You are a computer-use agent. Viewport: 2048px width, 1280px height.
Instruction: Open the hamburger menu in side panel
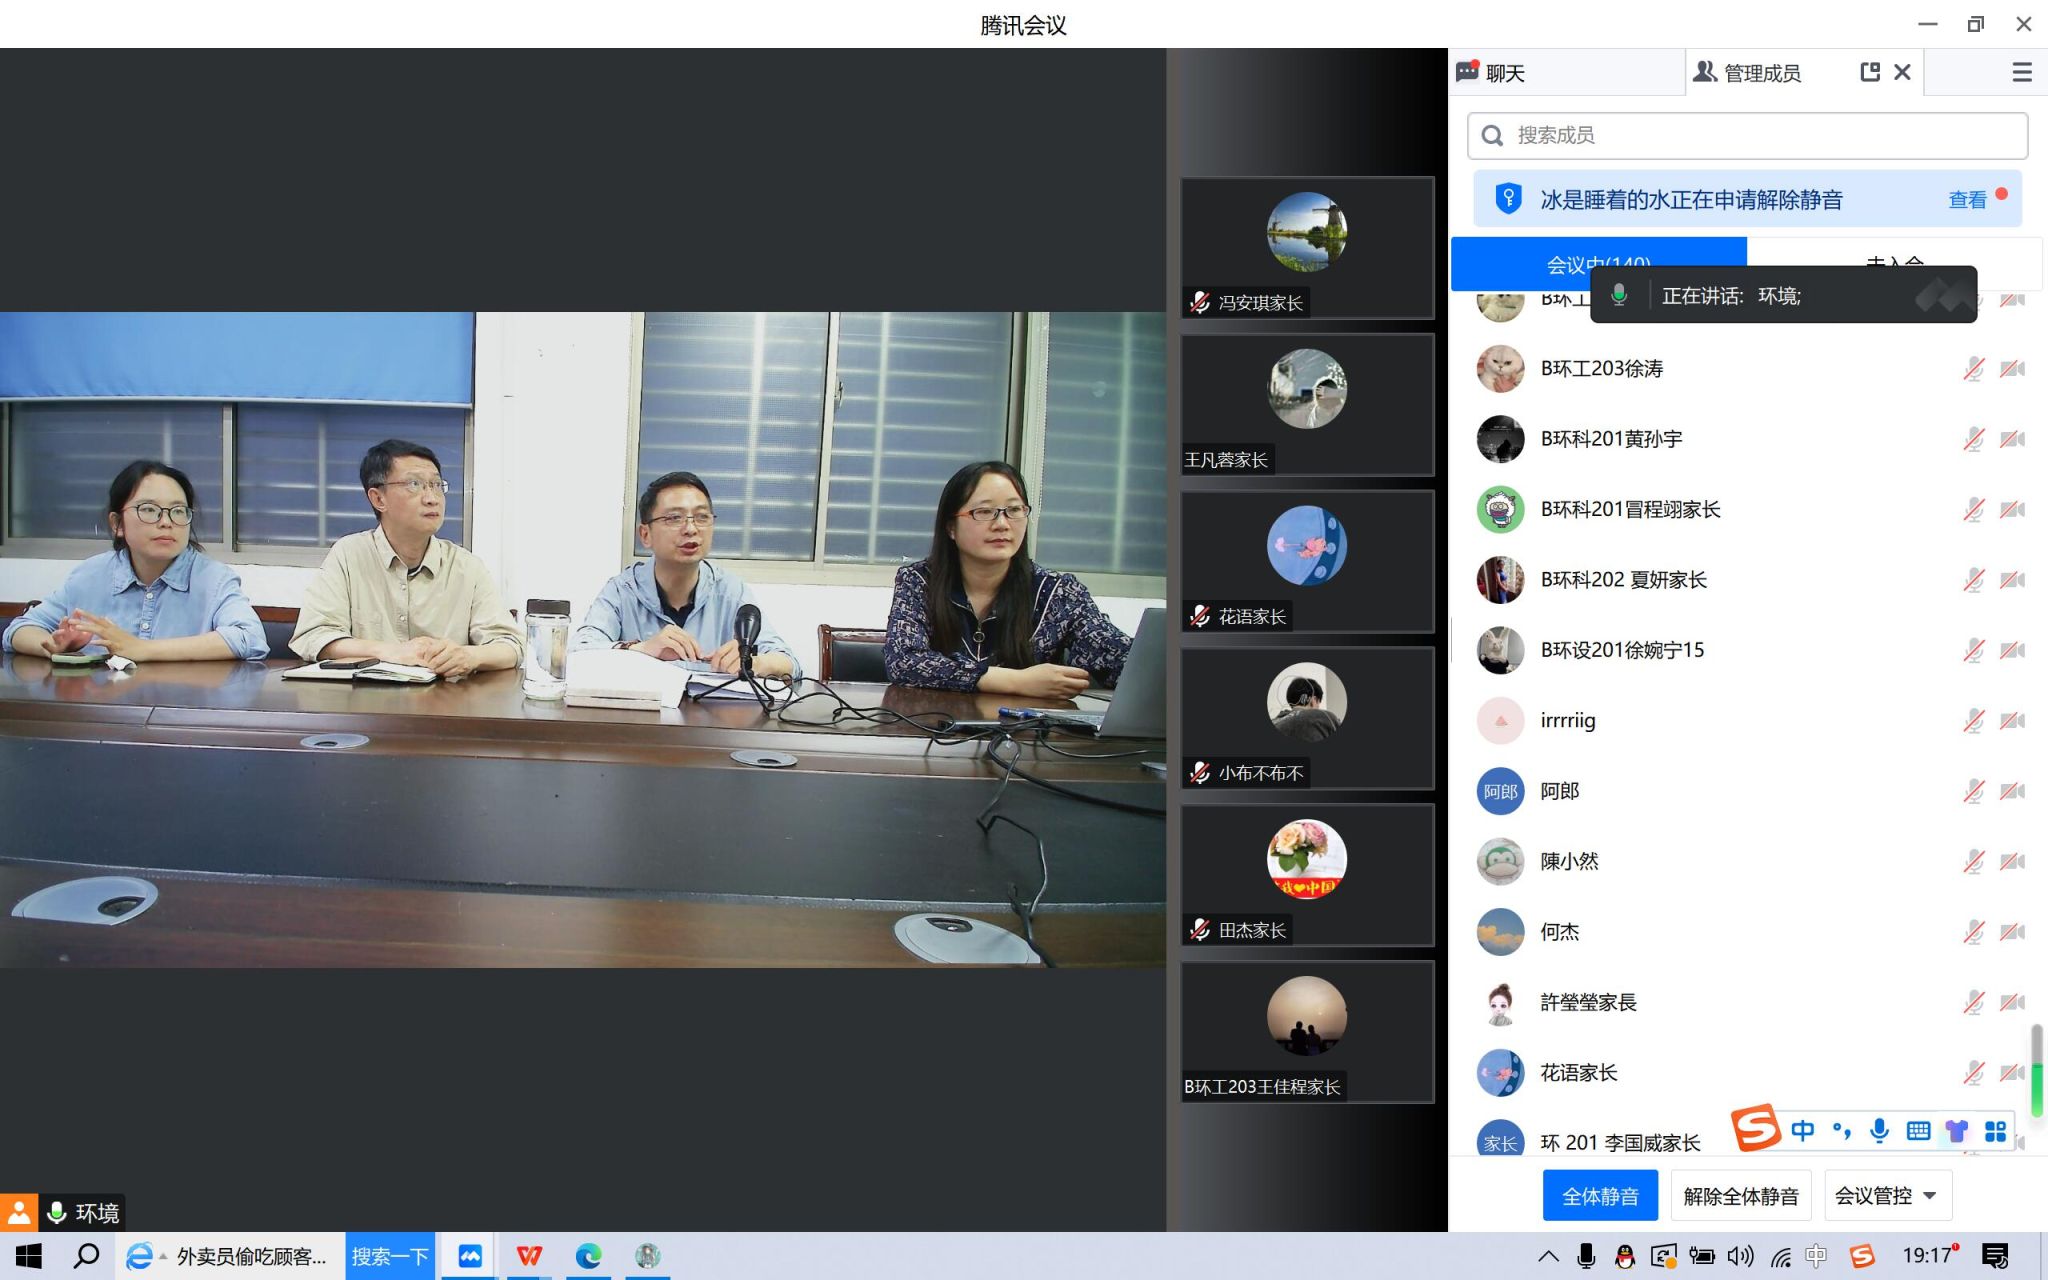click(x=2021, y=72)
